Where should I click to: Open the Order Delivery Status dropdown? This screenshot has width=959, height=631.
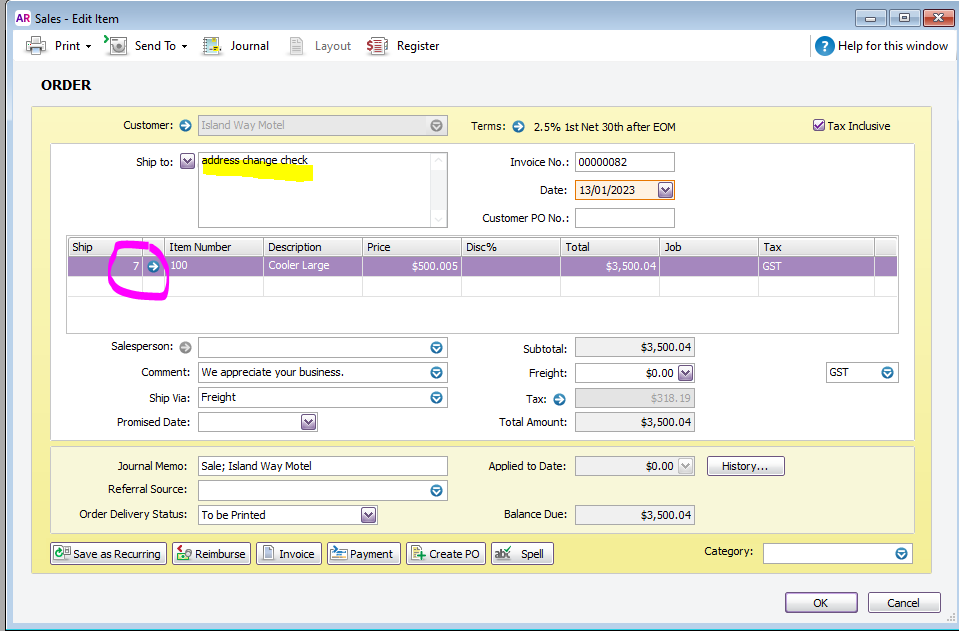(368, 515)
